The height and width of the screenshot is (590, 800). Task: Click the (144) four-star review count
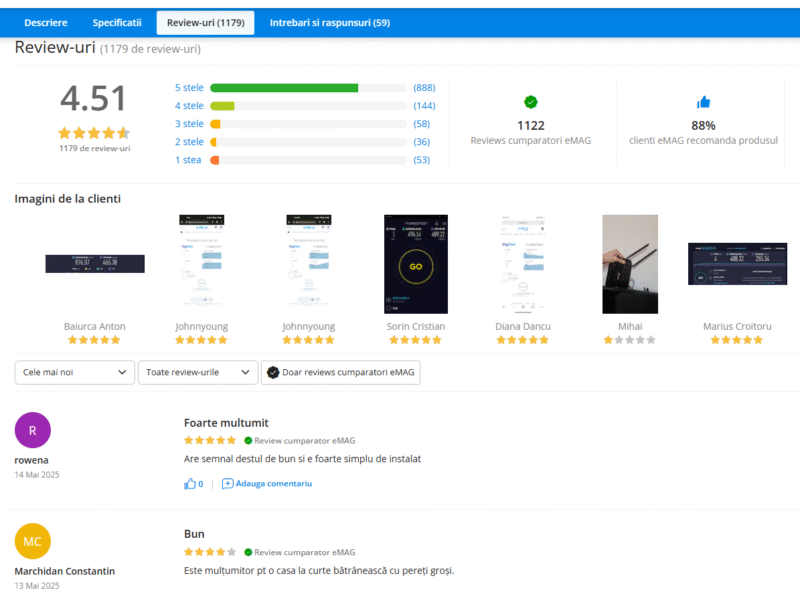pyautogui.click(x=424, y=106)
